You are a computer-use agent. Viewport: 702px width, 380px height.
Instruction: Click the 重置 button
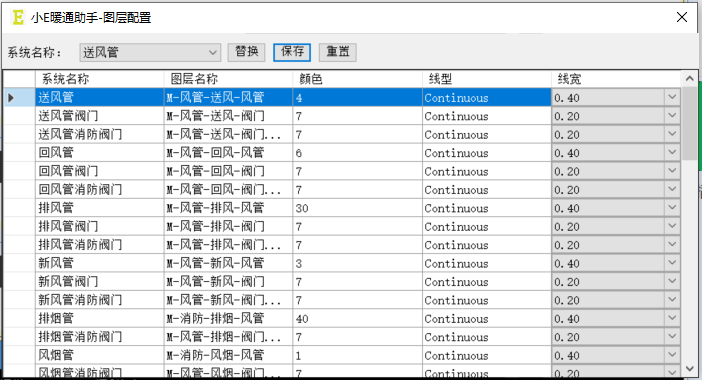point(338,52)
